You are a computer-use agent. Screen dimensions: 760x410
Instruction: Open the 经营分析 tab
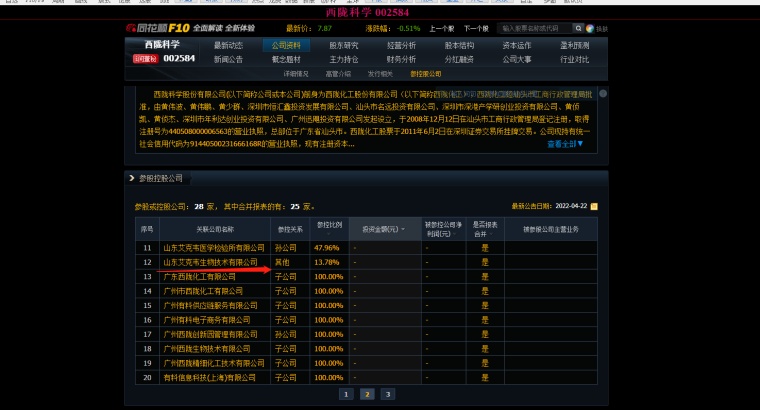[x=401, y=45]
